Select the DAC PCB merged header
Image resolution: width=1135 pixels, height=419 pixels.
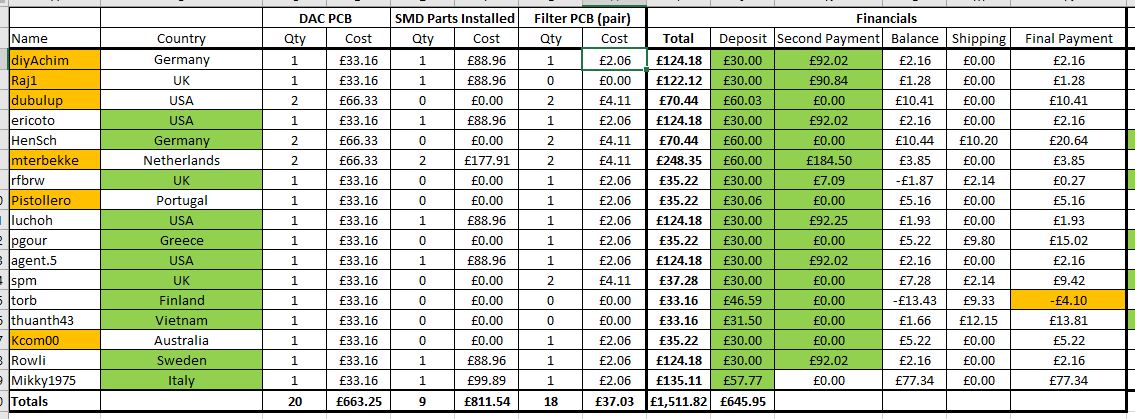pyautogui.click(x=326, y=19)
